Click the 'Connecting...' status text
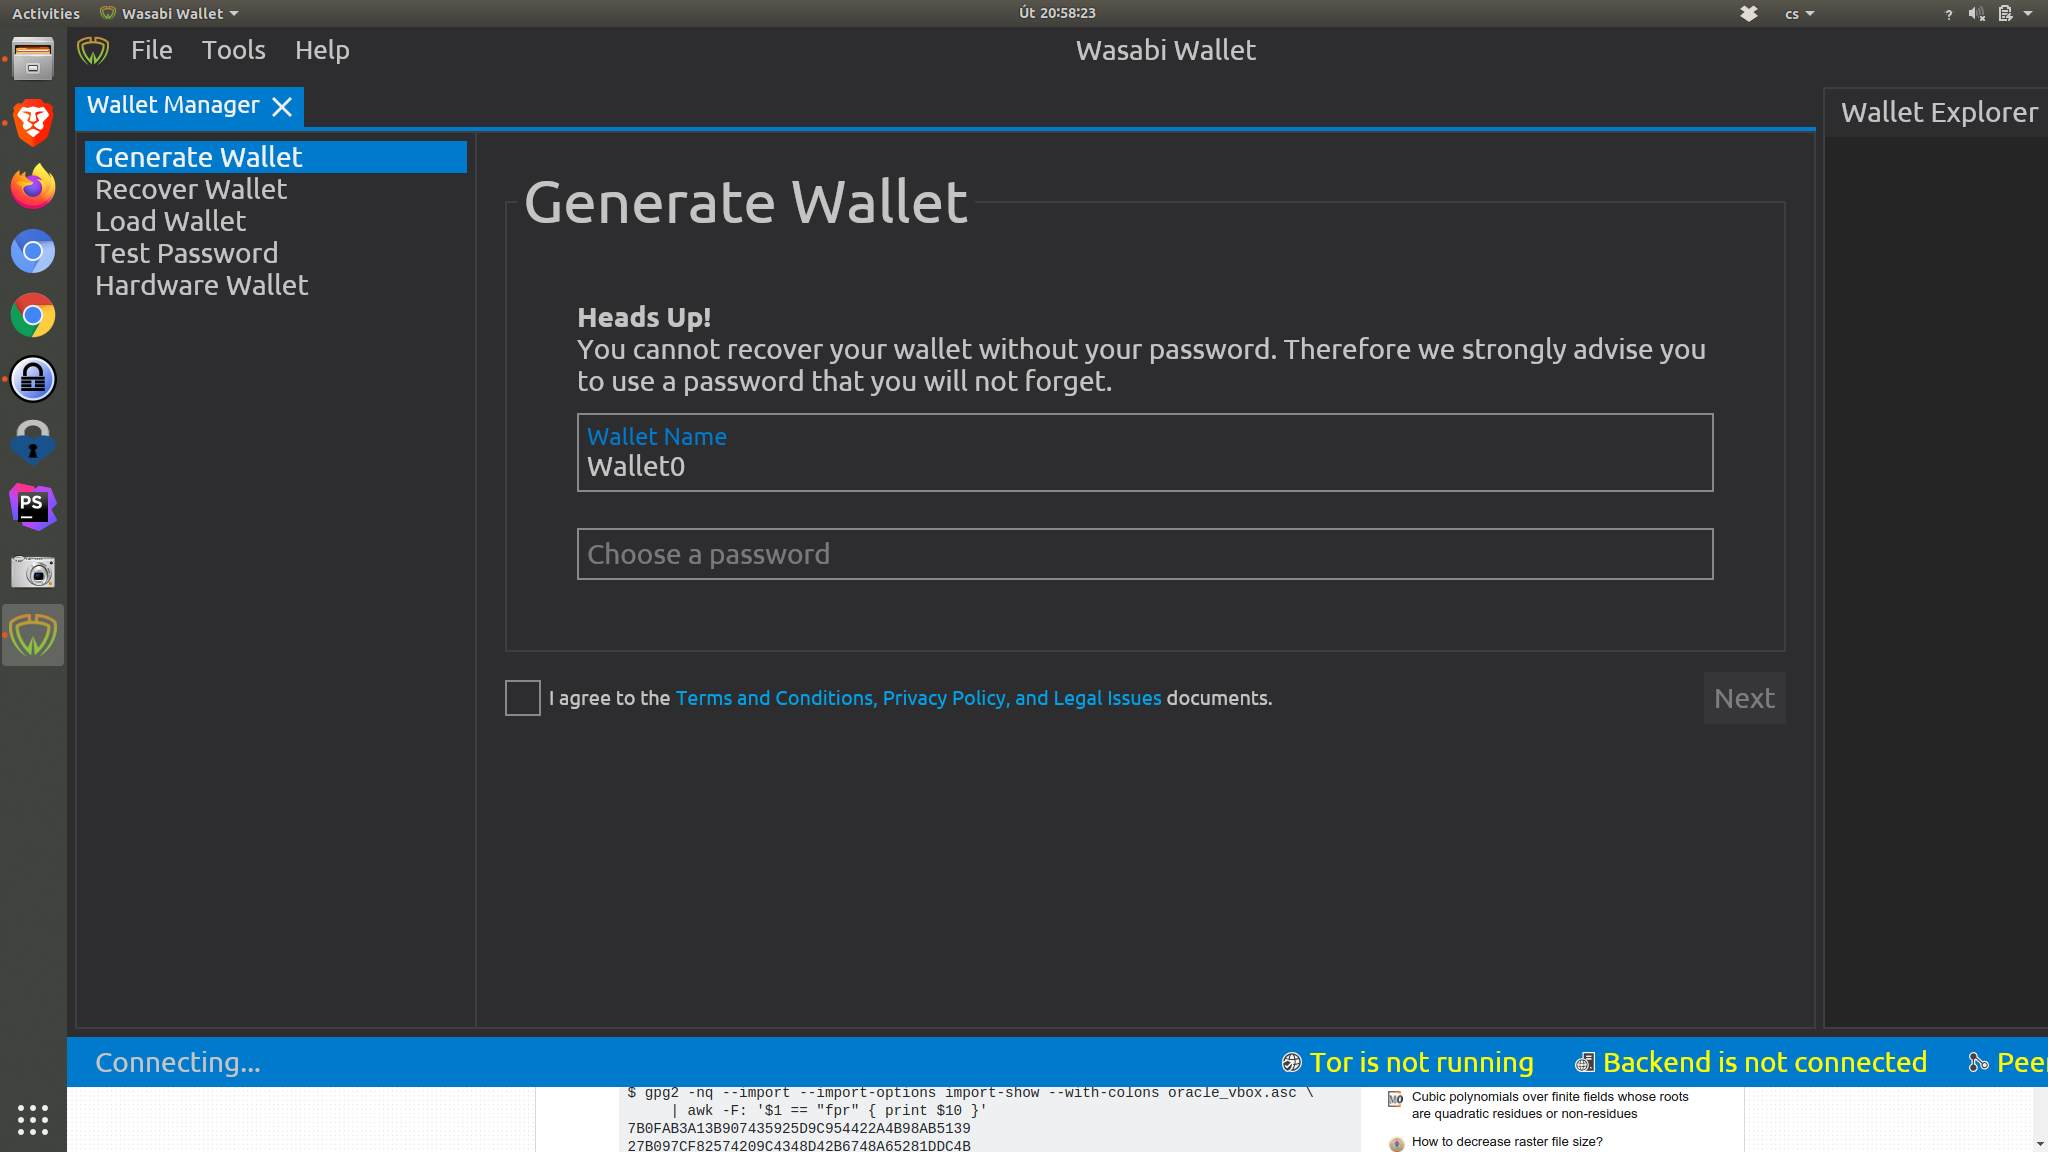Screen dimensions: 2048x1152 click(x=178, y=1062)
